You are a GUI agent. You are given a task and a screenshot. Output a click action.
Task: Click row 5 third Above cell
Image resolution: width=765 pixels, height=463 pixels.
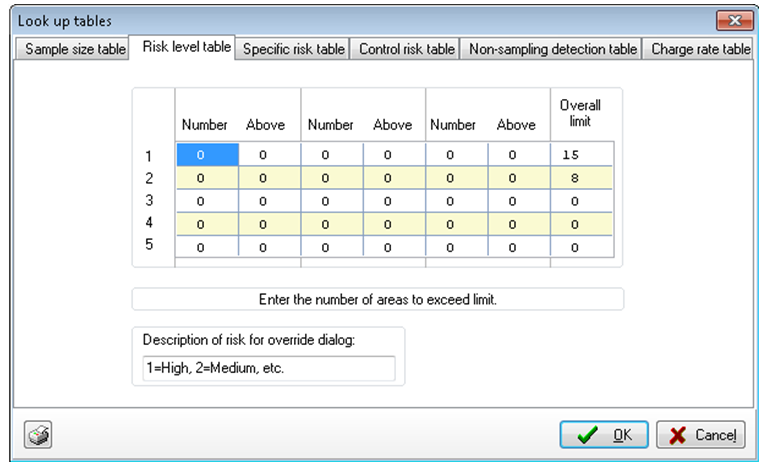(520, 247)
